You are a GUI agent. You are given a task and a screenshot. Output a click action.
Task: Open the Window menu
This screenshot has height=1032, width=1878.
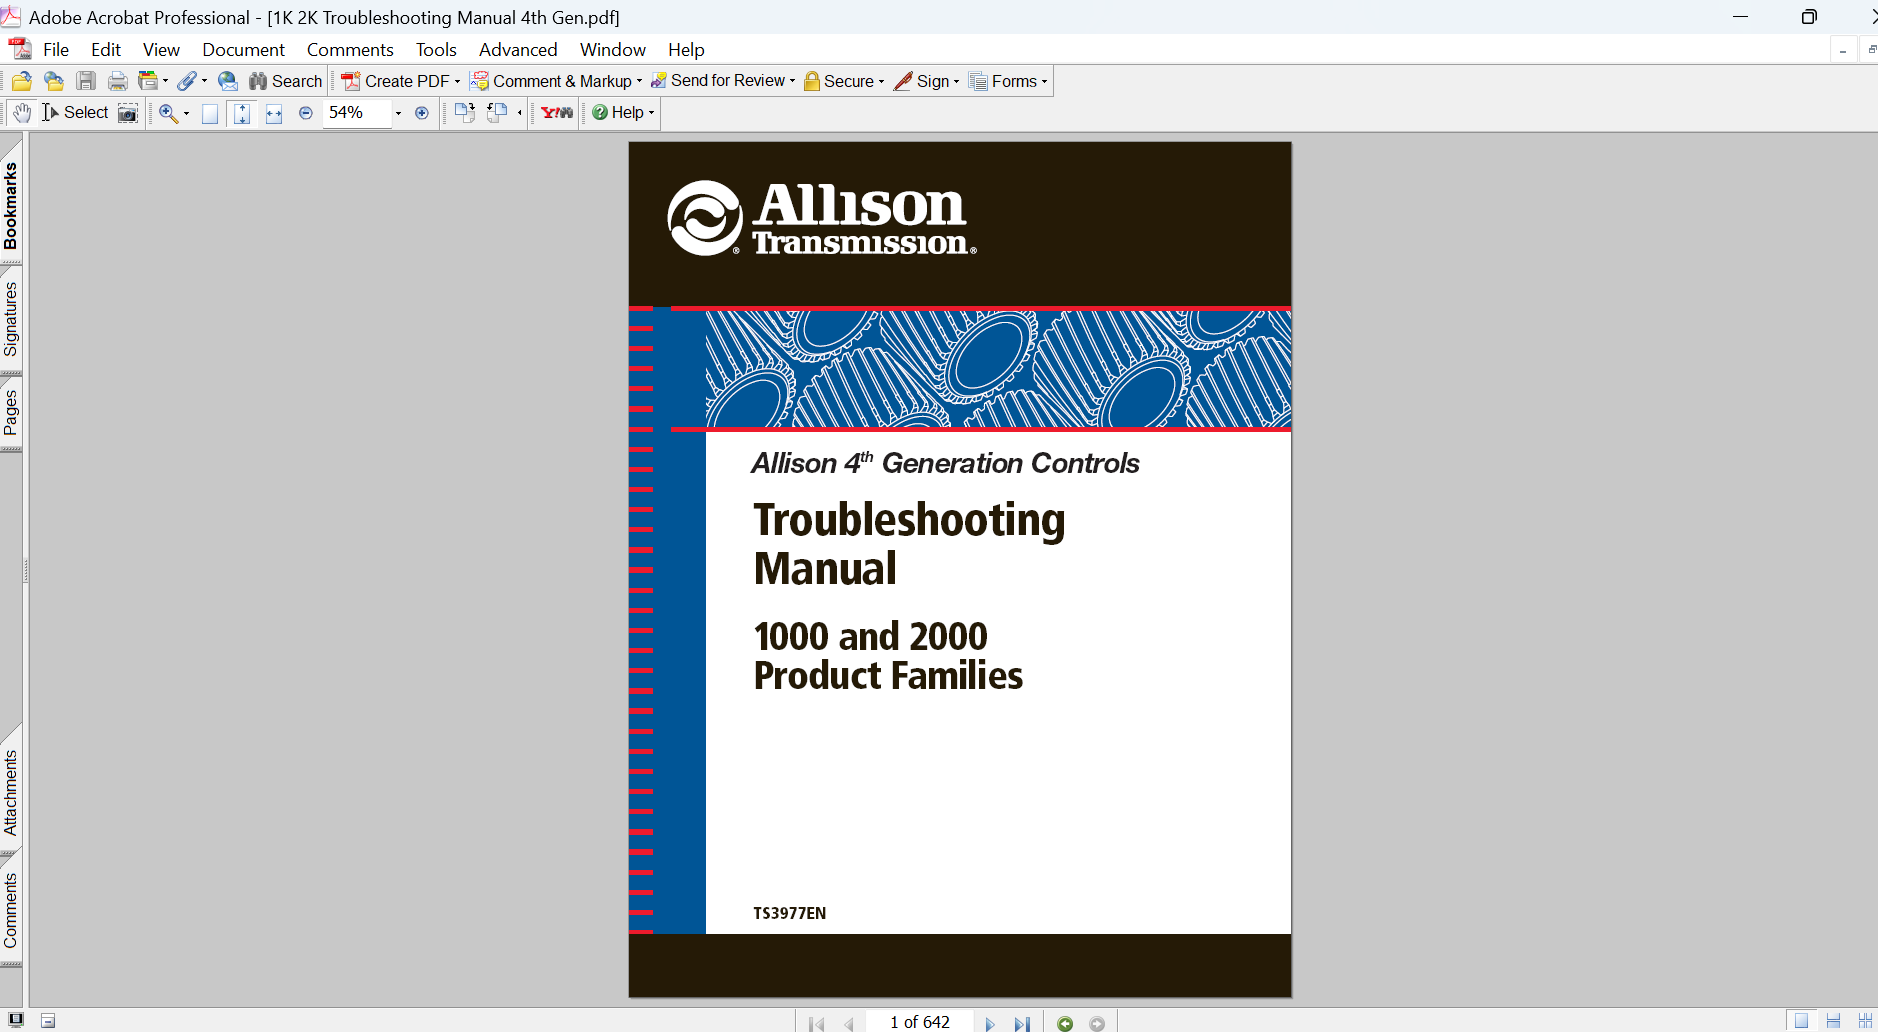click(x=613, y=50)
